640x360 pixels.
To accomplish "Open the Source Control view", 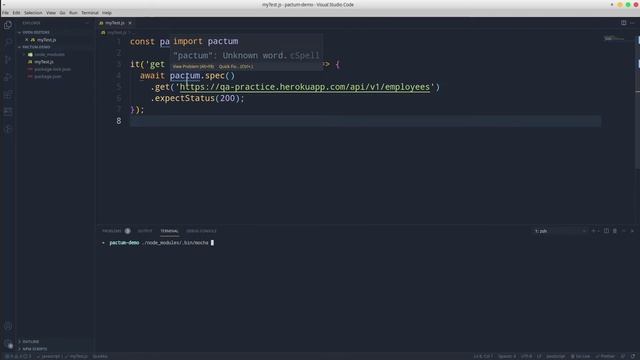I will point(8,60).
